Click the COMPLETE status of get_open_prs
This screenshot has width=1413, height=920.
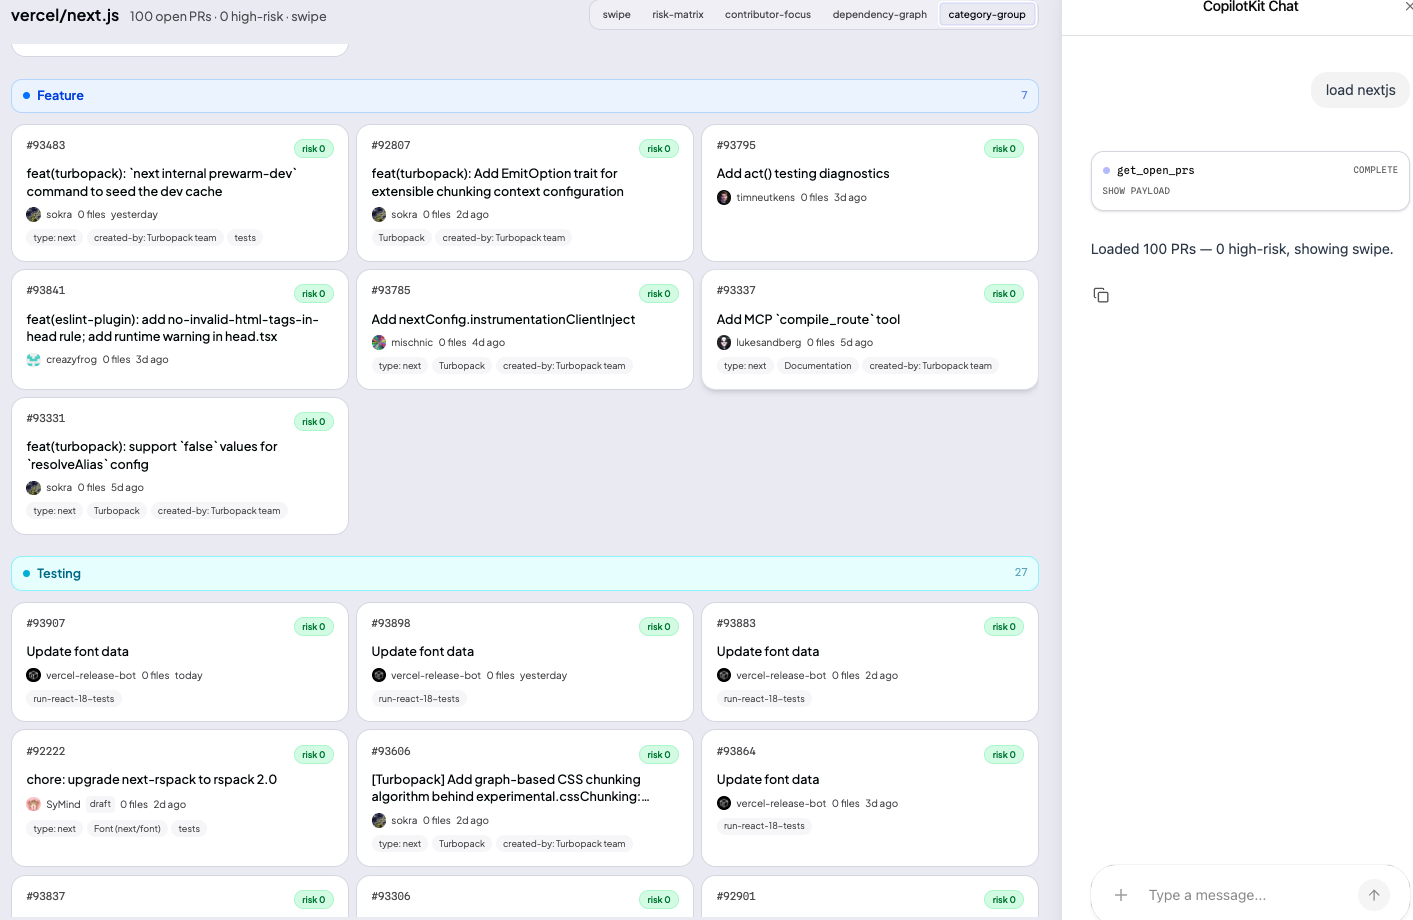(1375, 170)
